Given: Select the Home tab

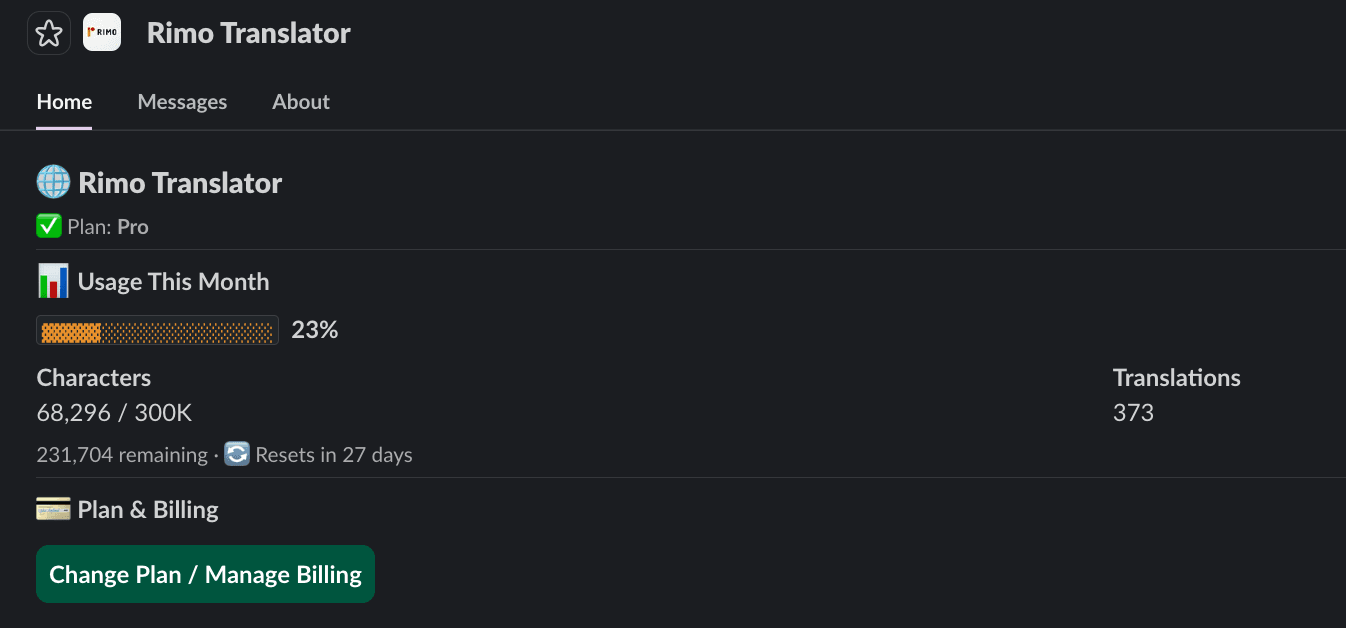Looking at the screenshot, I should click(x=64, y=101).
